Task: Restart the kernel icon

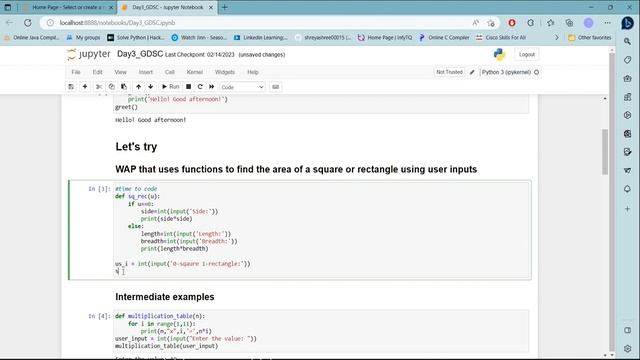Action: 200,87
